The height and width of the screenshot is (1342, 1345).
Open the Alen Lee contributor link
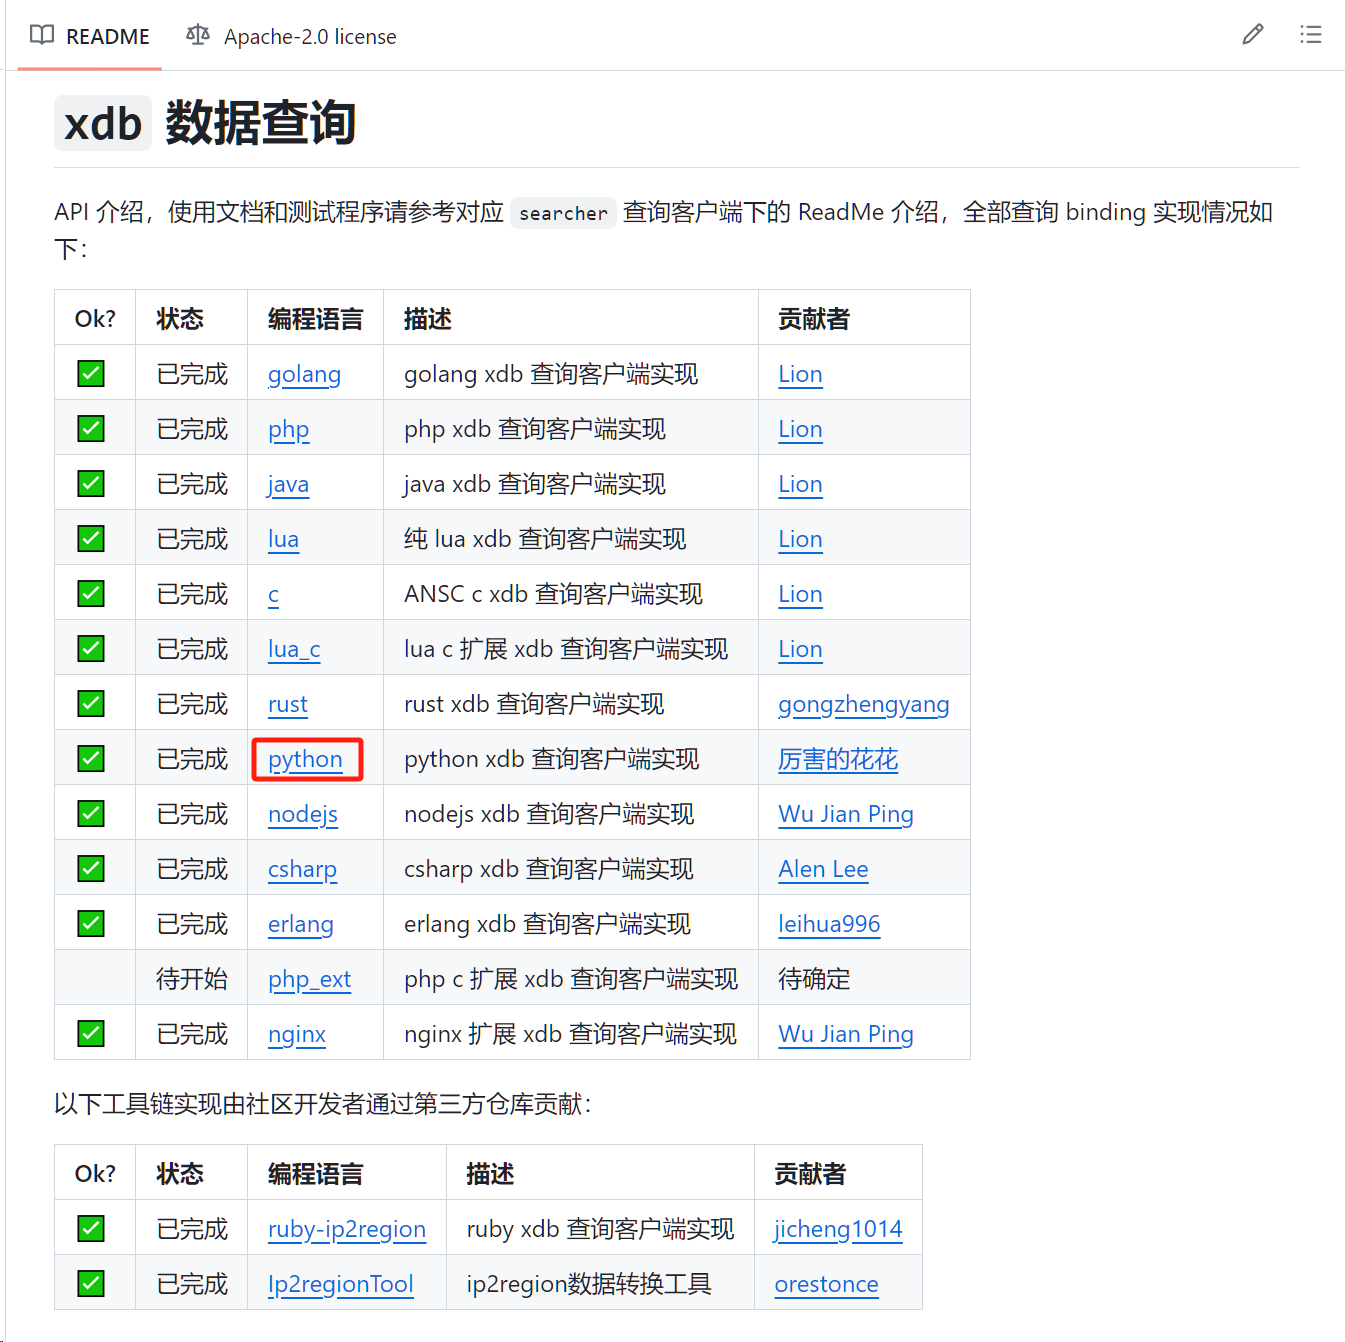[823, 869]
